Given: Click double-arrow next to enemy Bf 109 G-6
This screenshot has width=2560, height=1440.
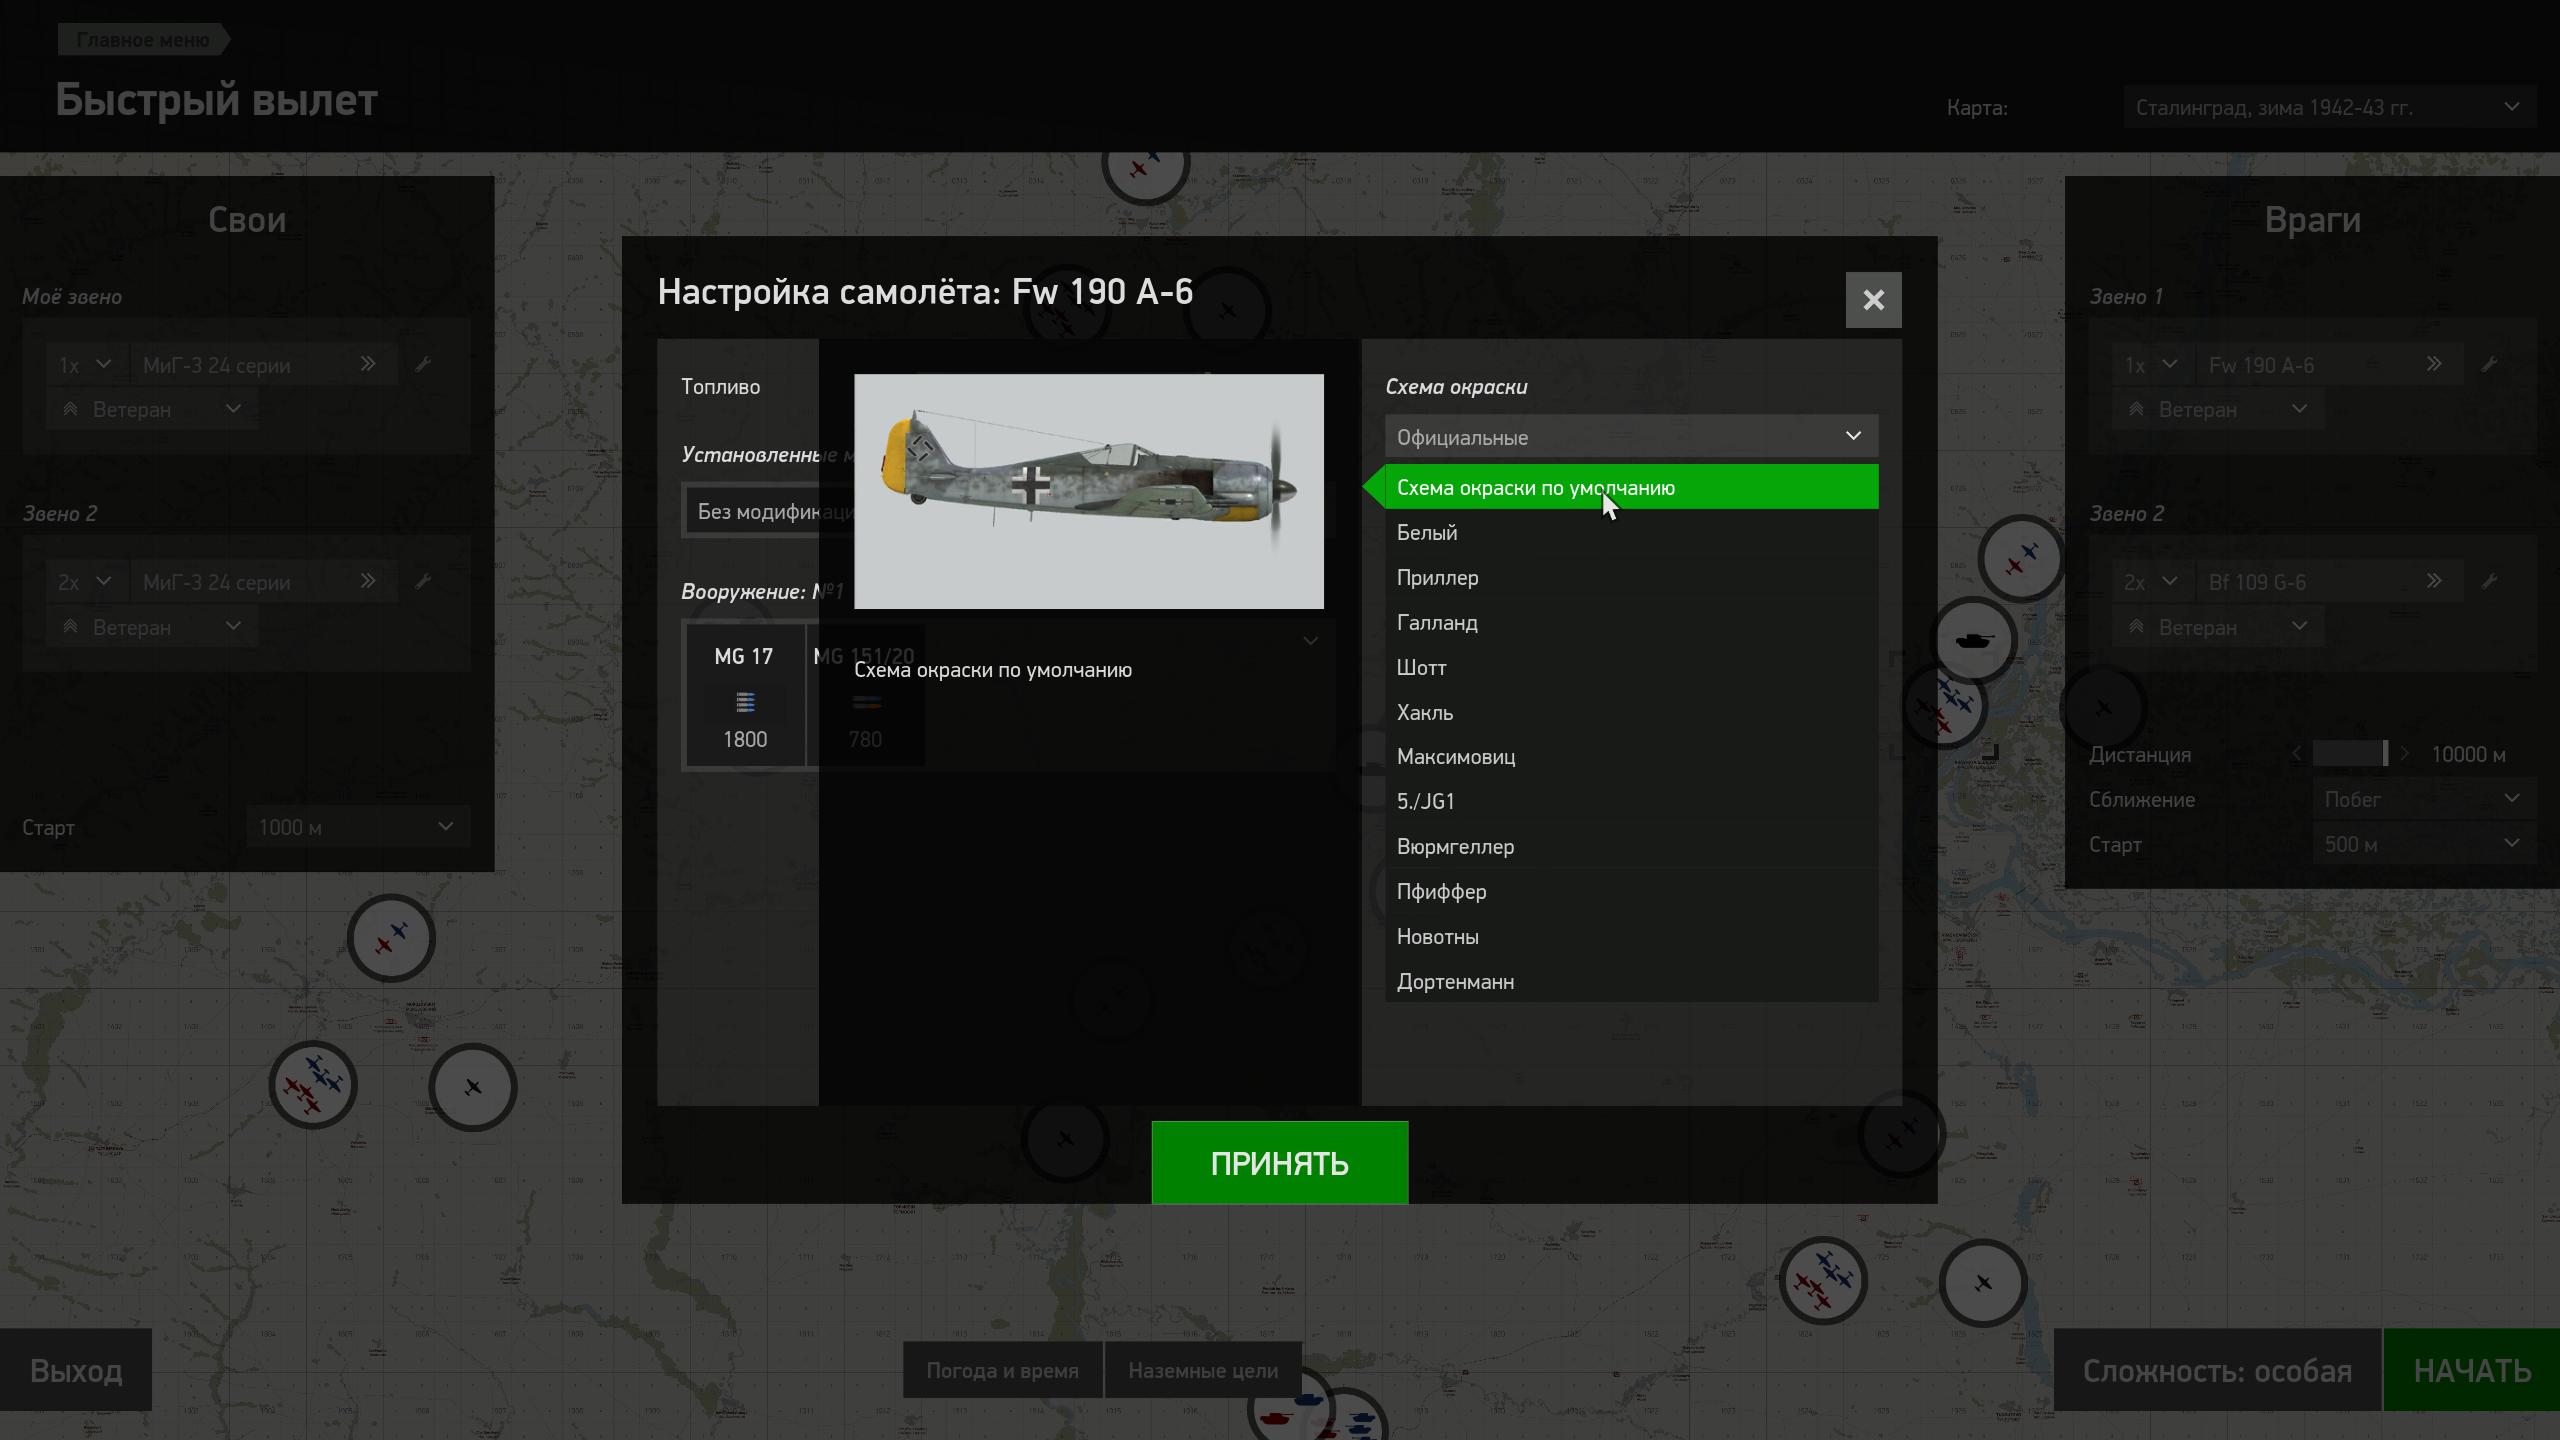Looking at the screenshot, I should click(2434, 581).
